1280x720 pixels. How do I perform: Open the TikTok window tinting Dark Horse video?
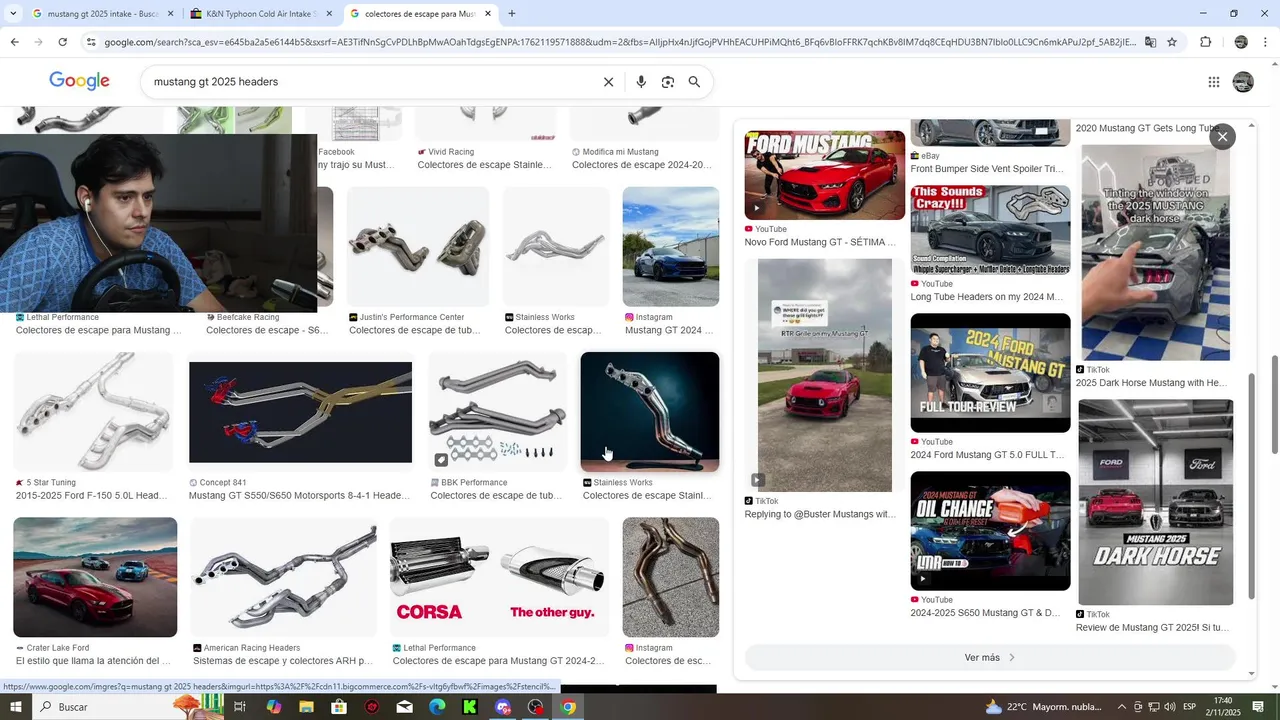(1156, 253)
